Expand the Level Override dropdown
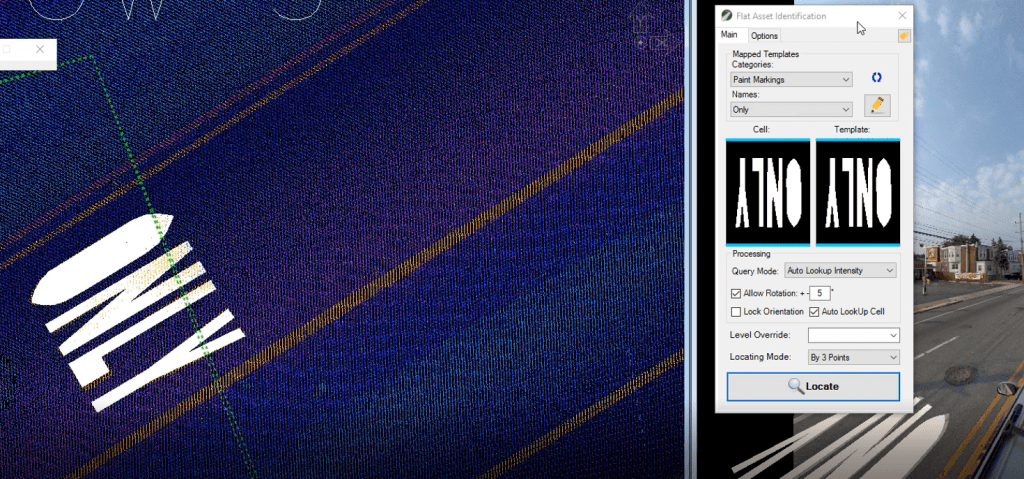 click(x=853, y=335)
